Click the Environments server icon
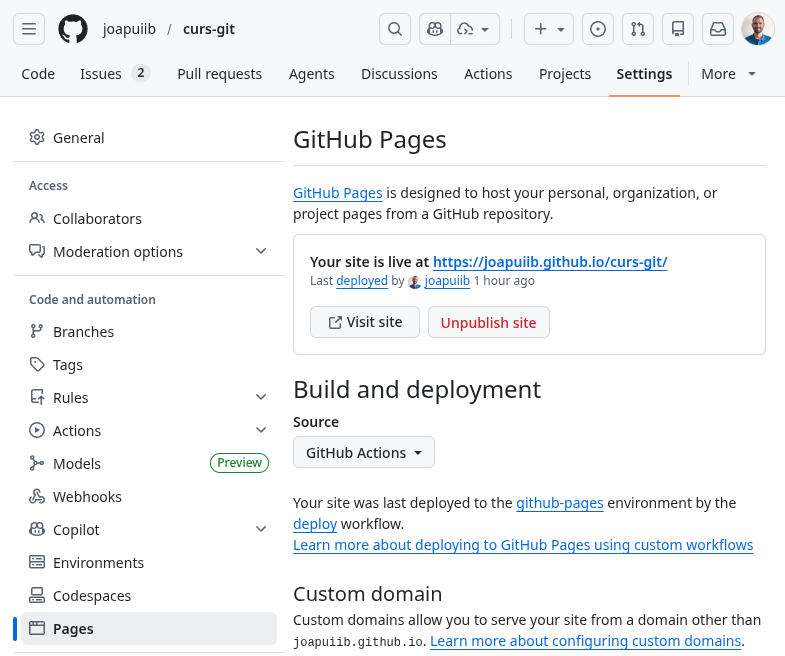This screenshot has width=785, height=656. pos(37,562)
